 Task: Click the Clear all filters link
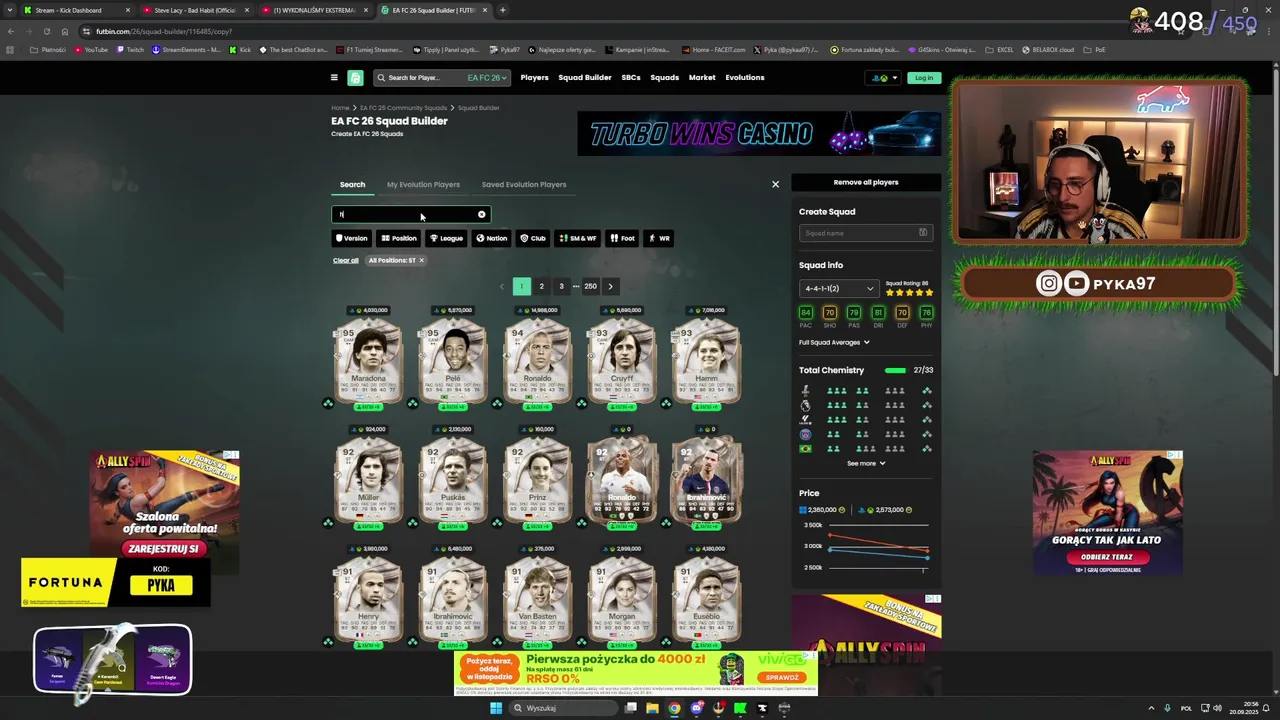[345, 260]
